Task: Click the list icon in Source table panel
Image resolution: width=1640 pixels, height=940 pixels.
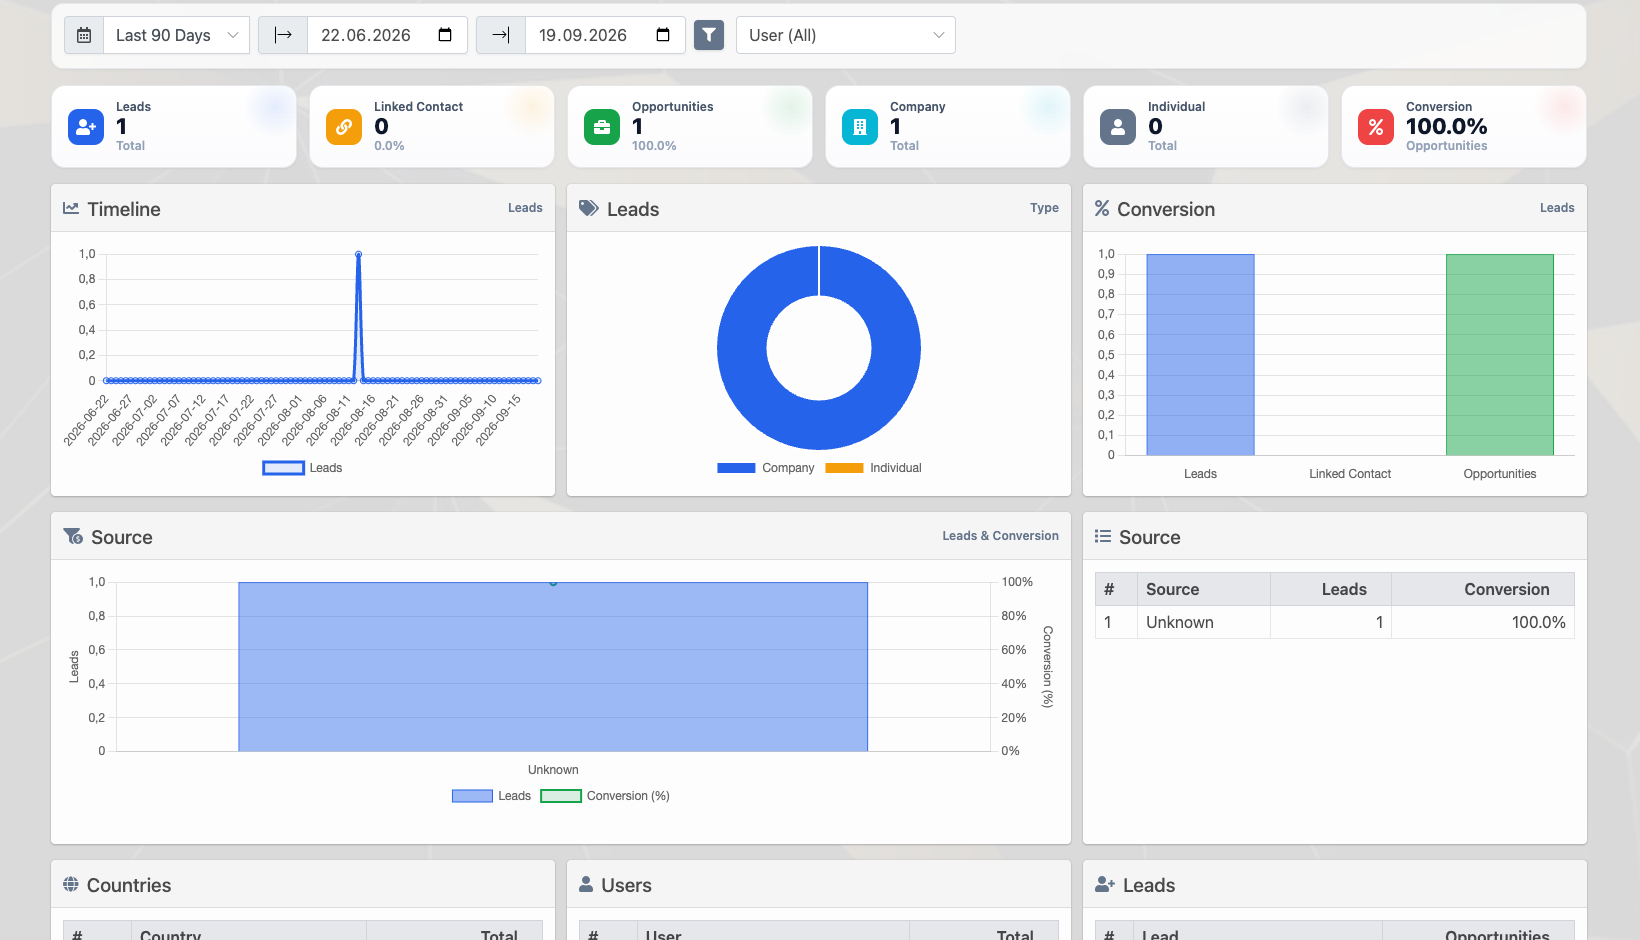Action: click(x=1103, y=536)
